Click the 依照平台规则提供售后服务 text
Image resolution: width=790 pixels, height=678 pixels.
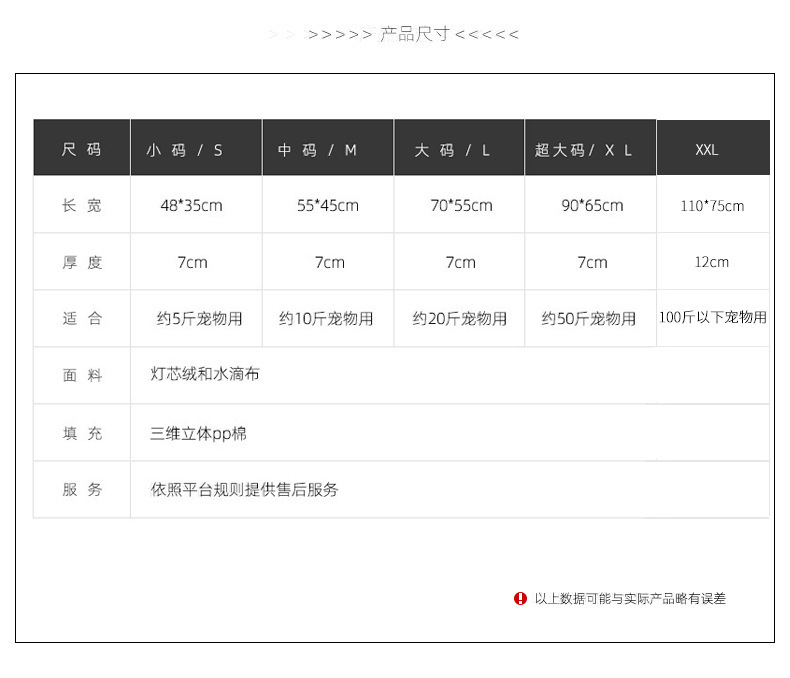pos(244,489)
